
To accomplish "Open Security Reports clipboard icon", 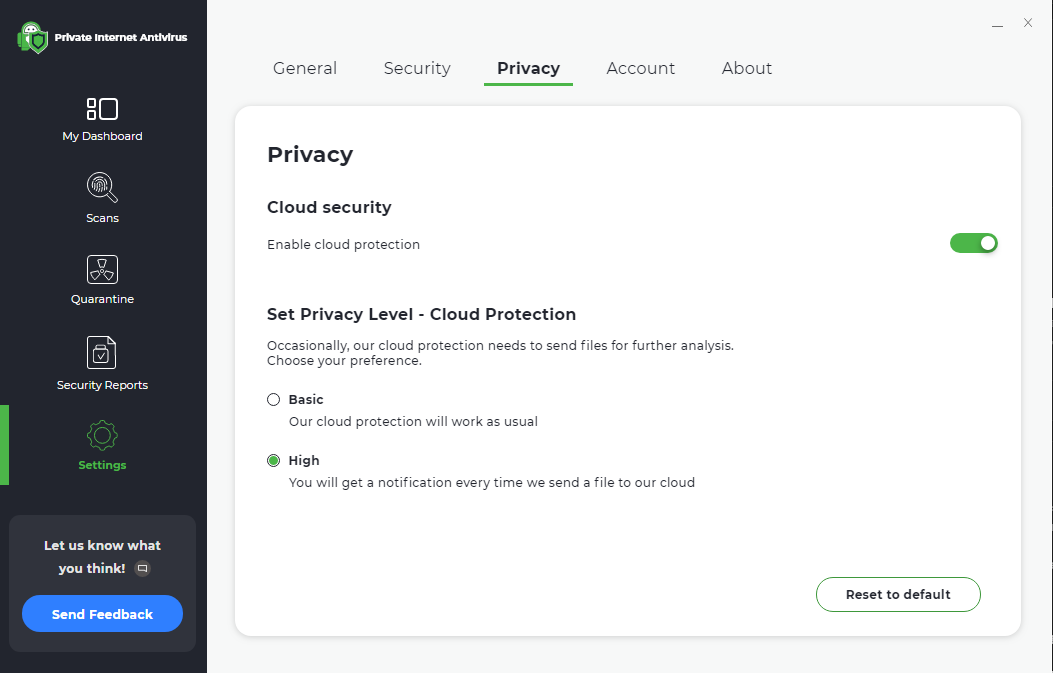I will tap(102, 352).
